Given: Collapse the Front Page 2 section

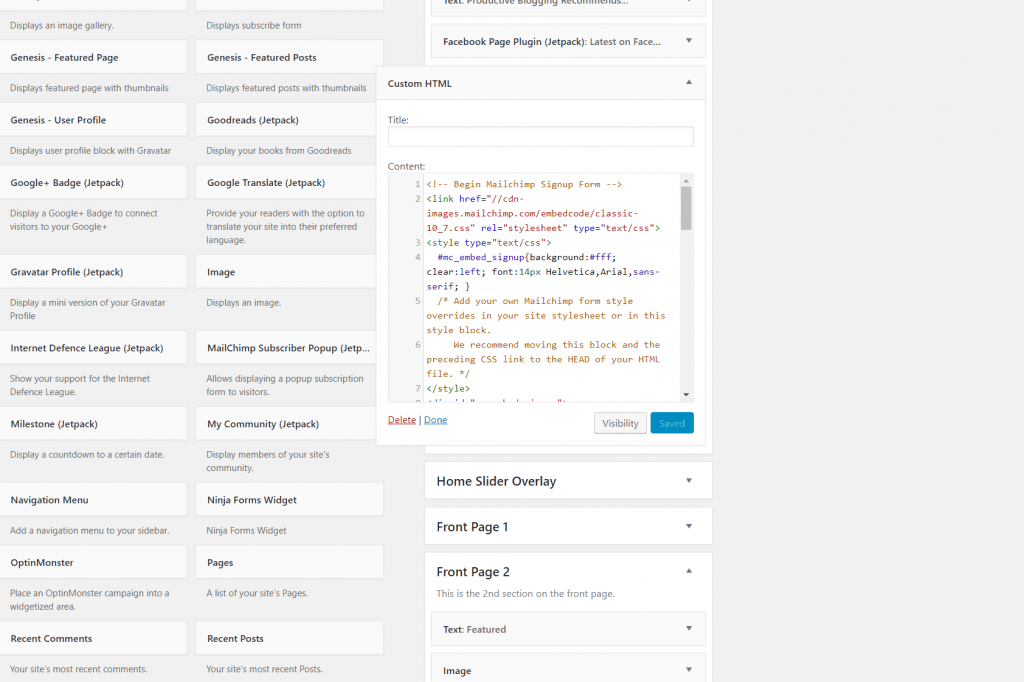Looking at the screenshot, I should 688,571.
